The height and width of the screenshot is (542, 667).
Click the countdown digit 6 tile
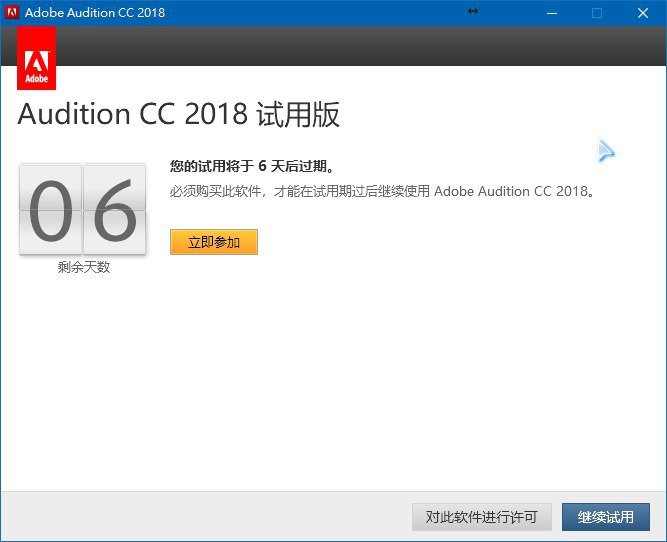pyautogui.click(x=114, y=211)
